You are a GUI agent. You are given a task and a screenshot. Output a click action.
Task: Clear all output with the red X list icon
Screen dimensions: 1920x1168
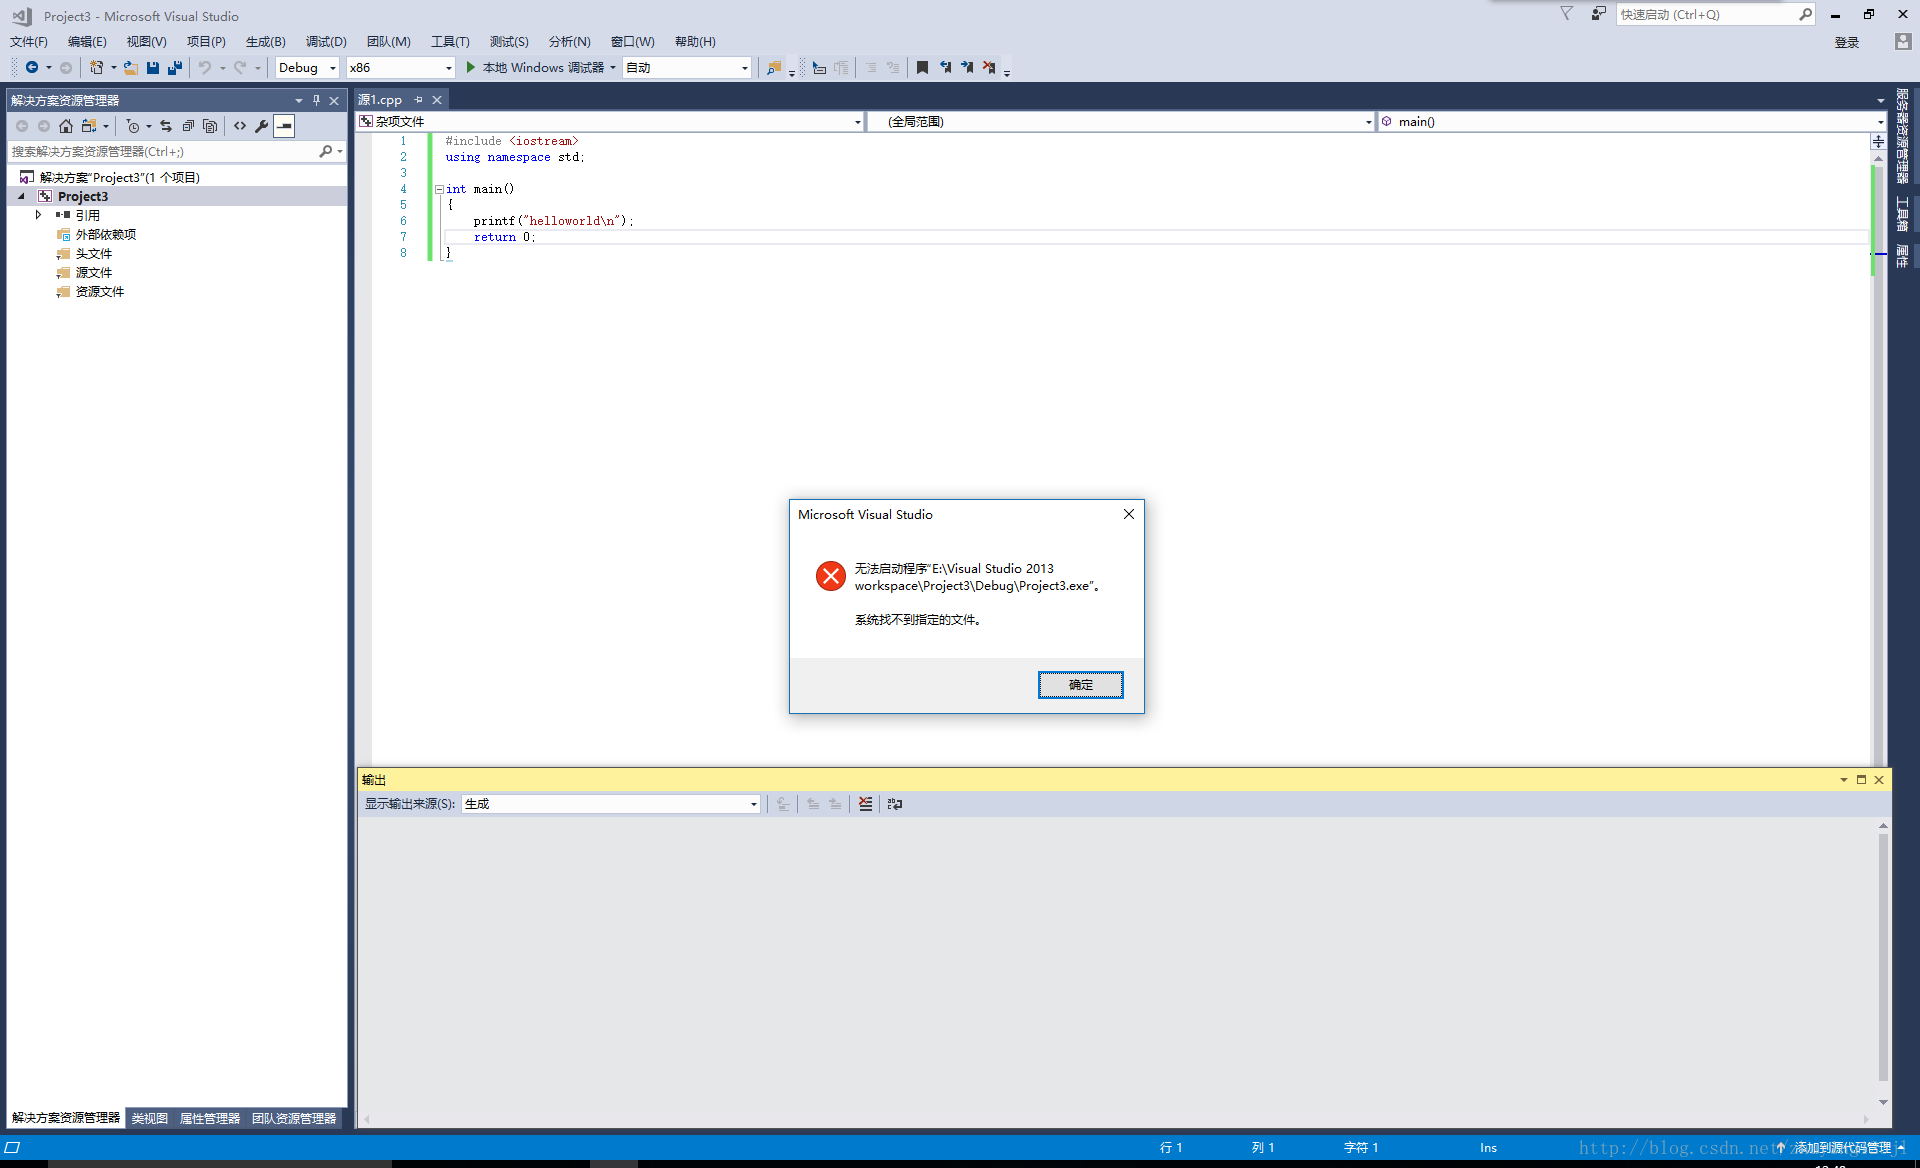865,804
